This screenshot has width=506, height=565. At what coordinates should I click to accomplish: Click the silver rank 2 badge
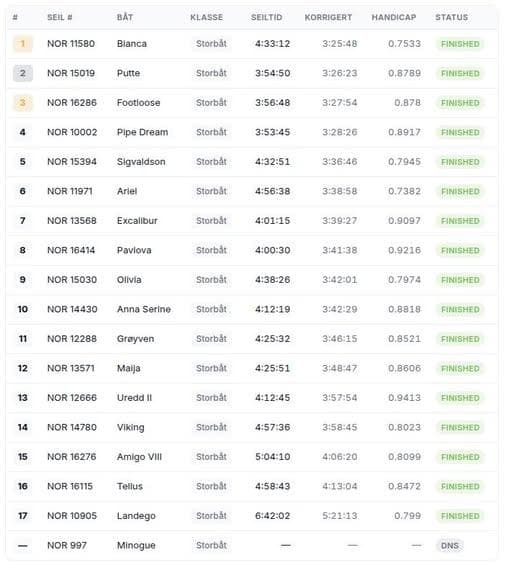coord(23,74)
